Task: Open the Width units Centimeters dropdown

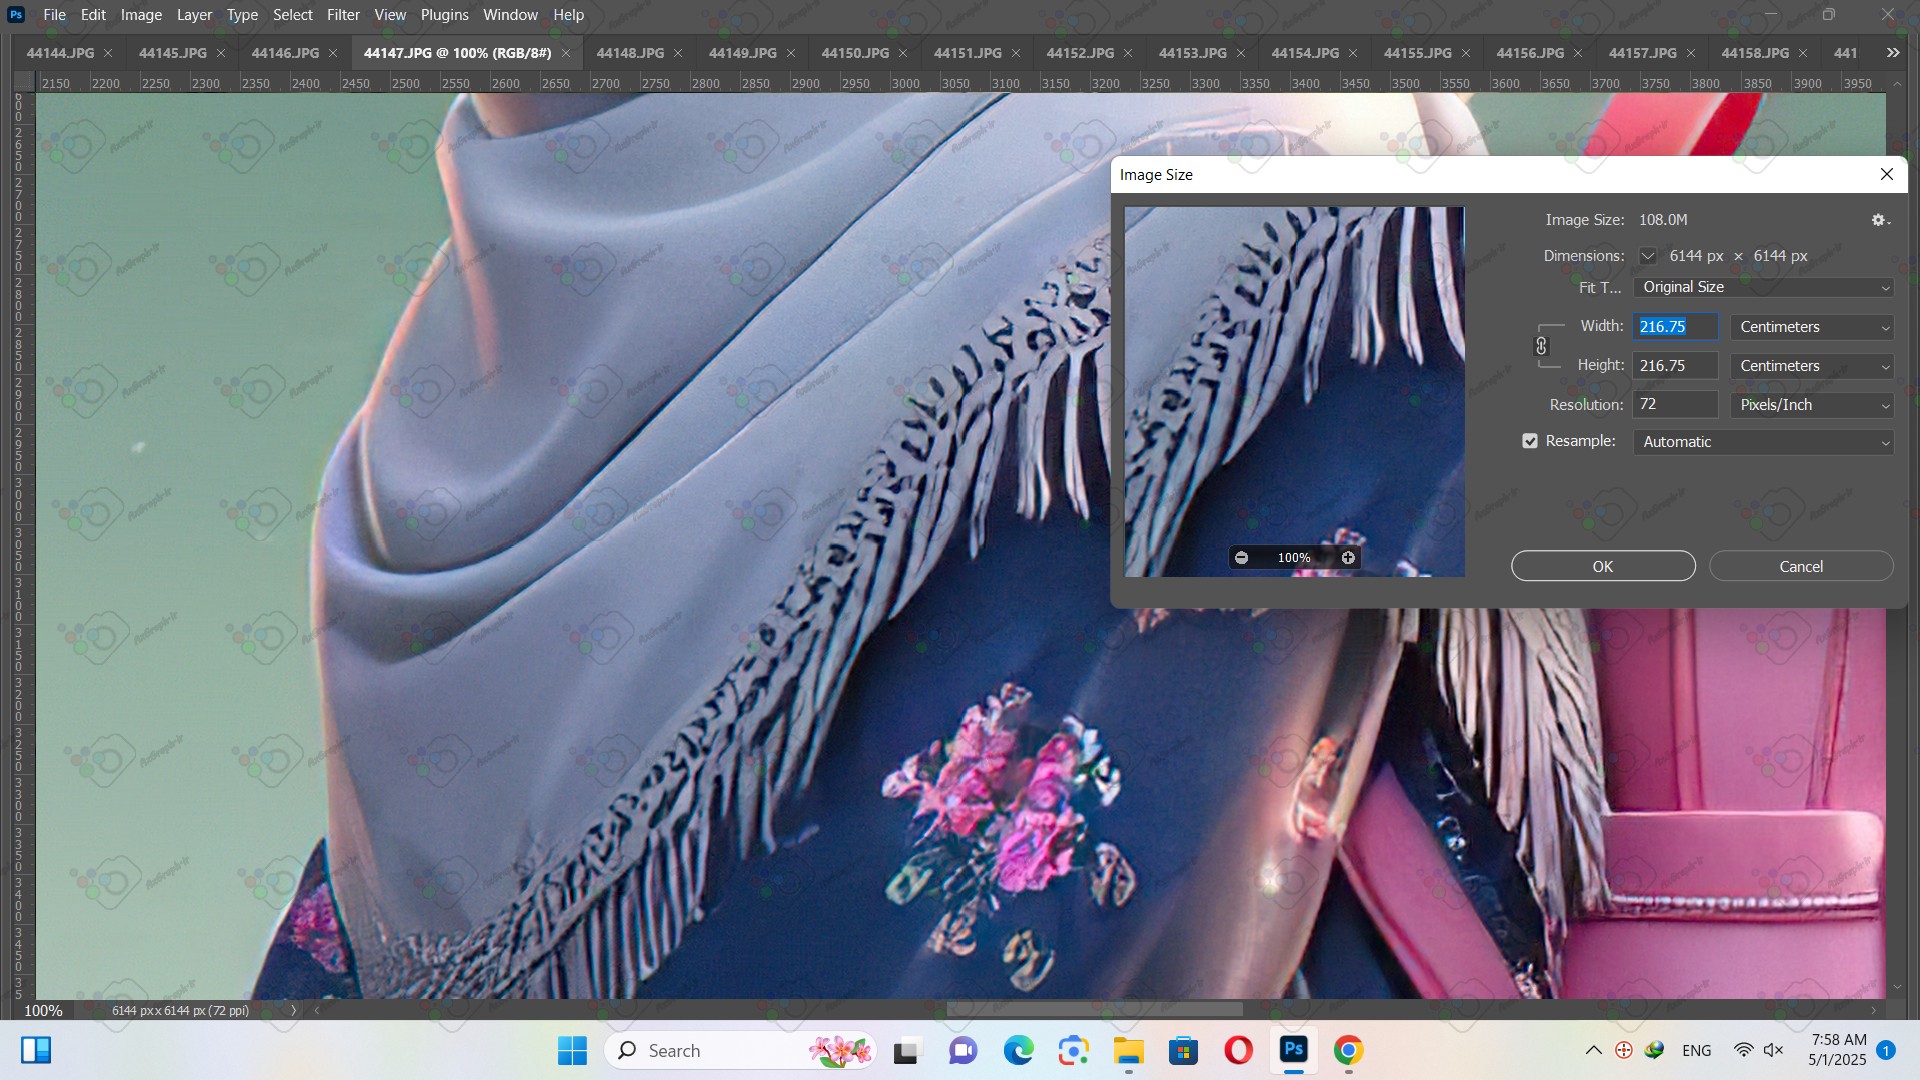Action: click(1812, 327)
